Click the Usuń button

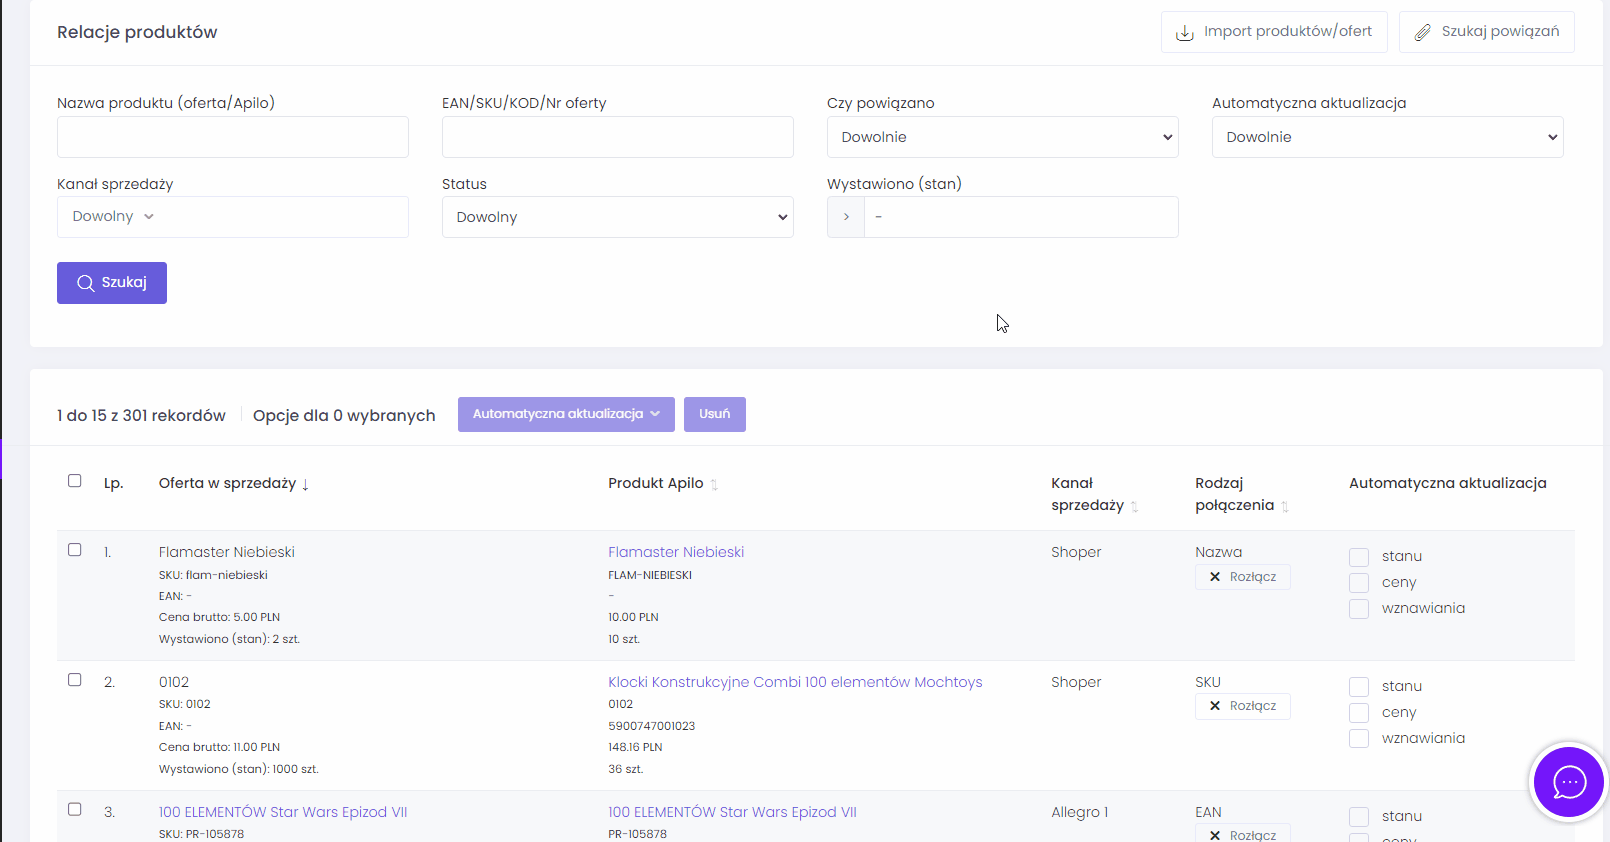click(715, 414)
